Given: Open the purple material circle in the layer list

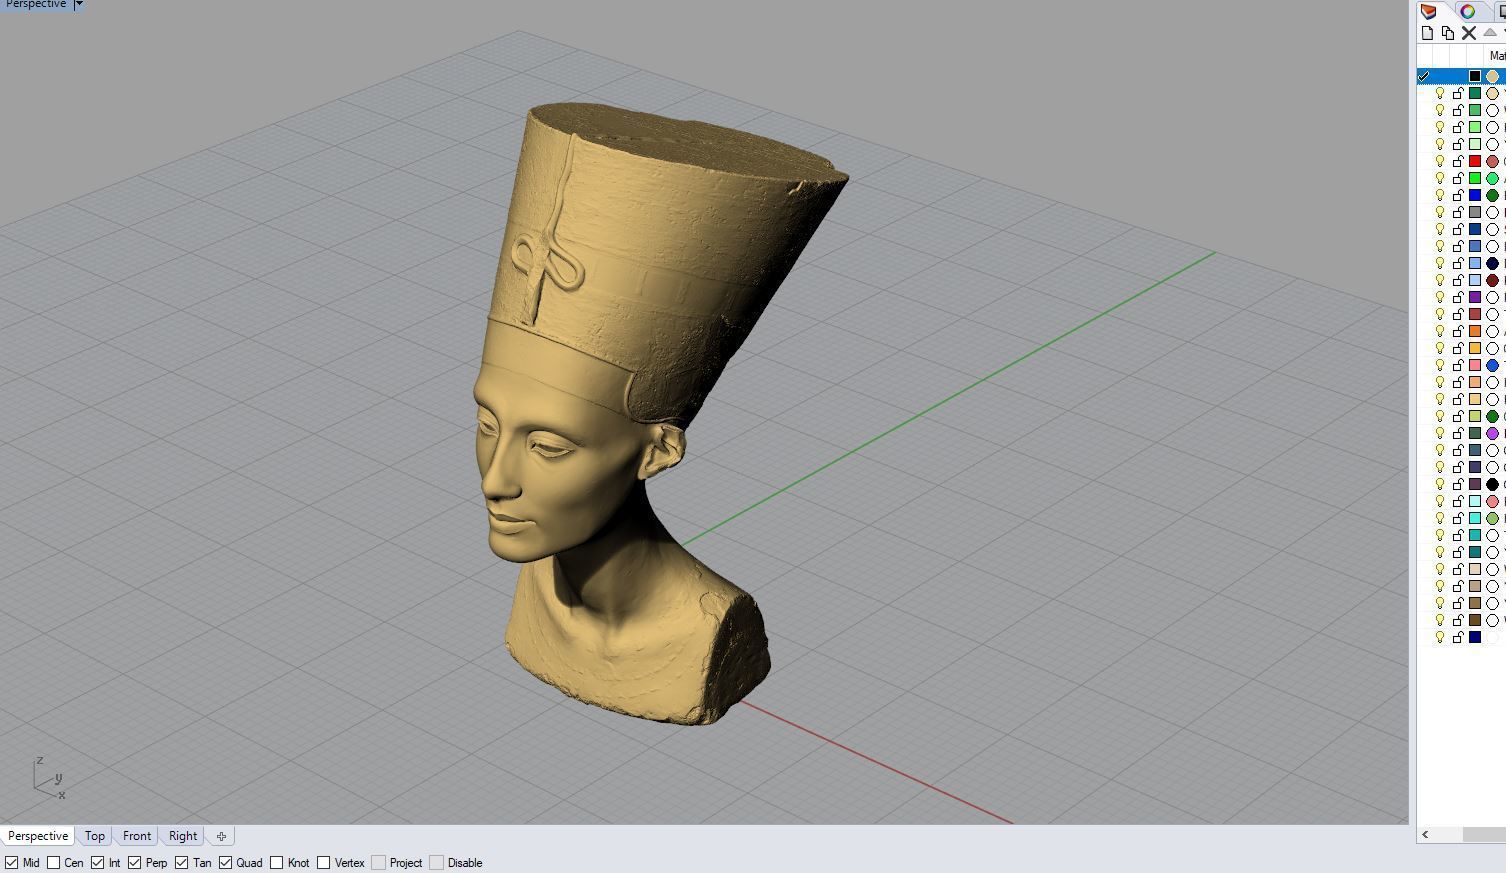Looking at the screenshot, I should [x=1492, y=433].
